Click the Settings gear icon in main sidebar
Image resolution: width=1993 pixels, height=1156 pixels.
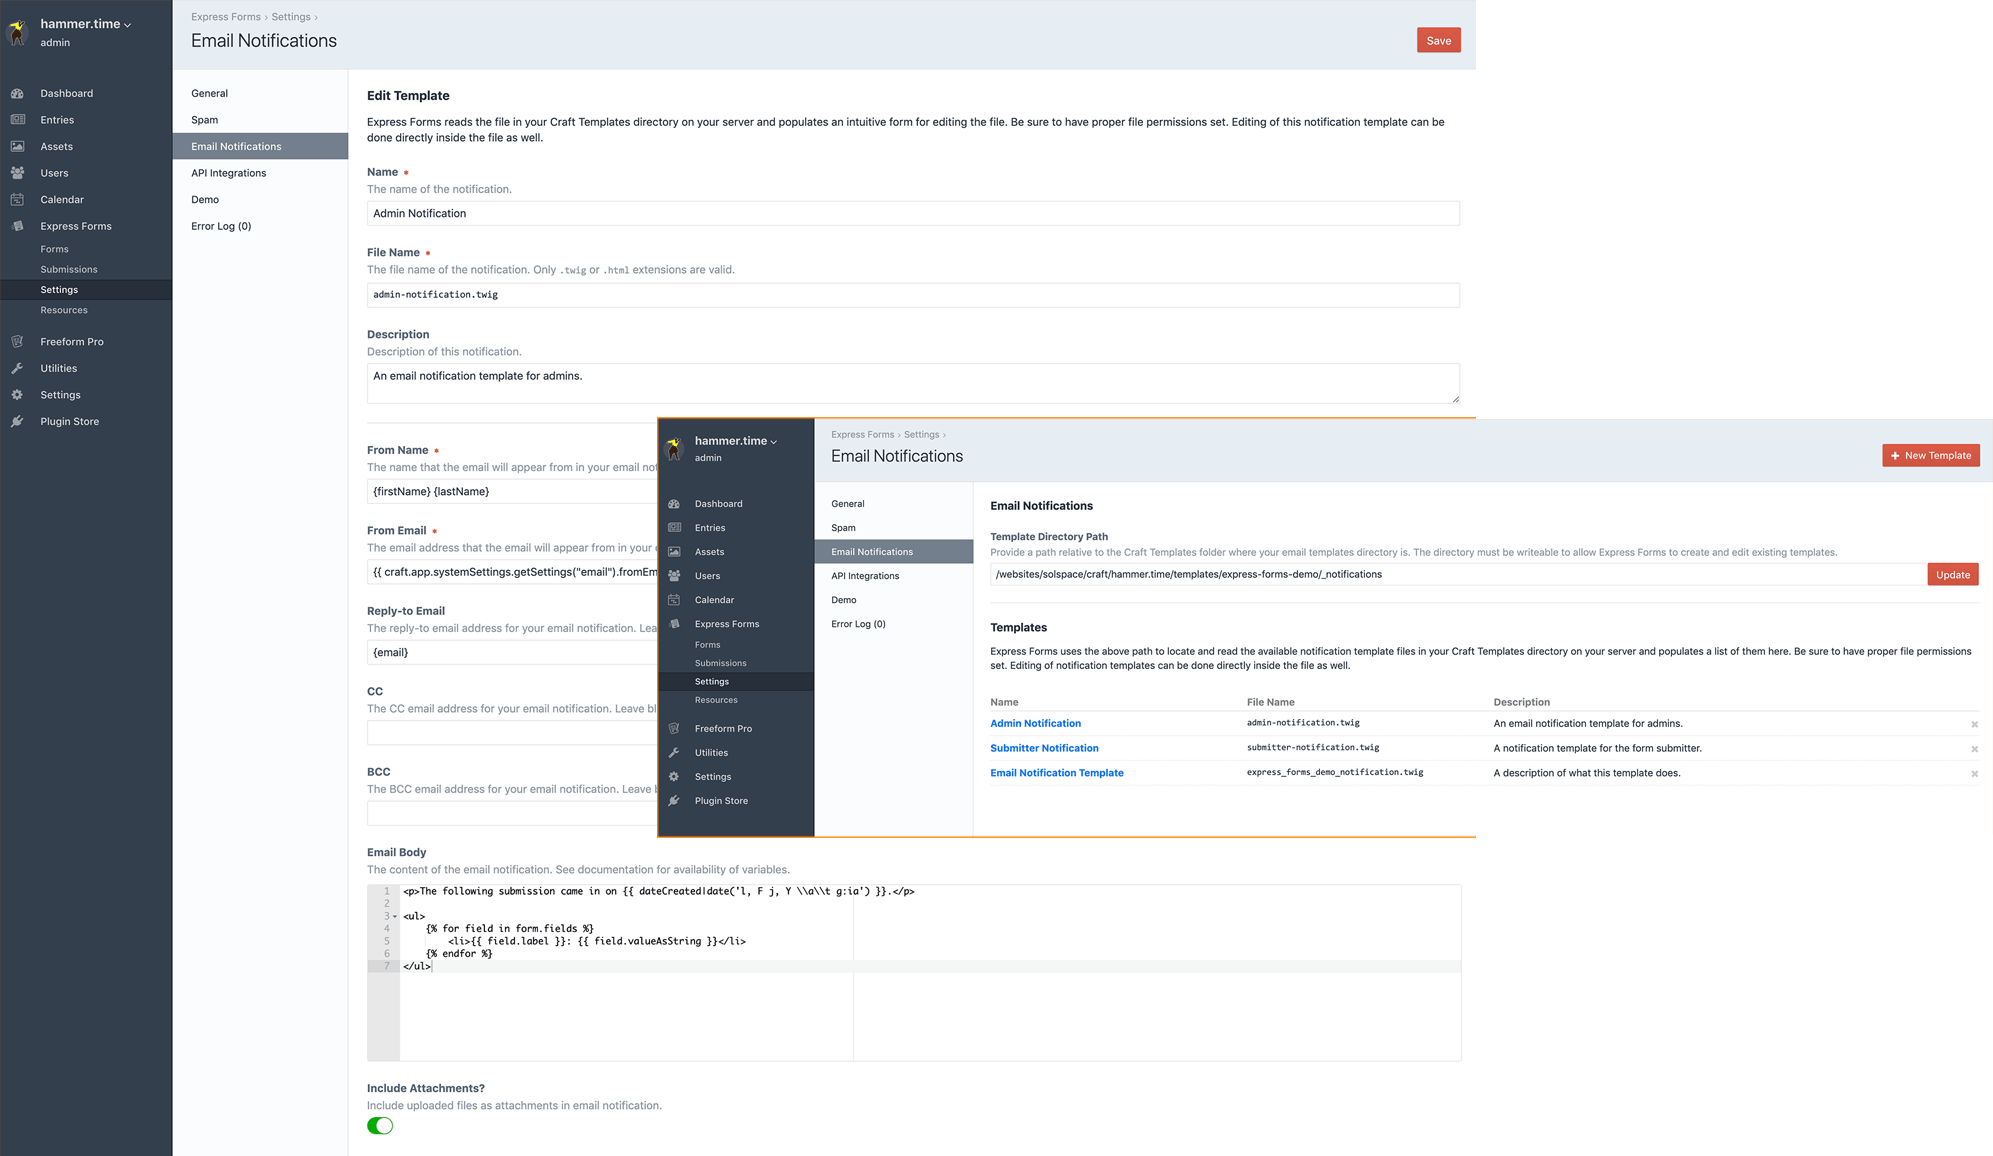pyautogui.click(x=17, y=395)
